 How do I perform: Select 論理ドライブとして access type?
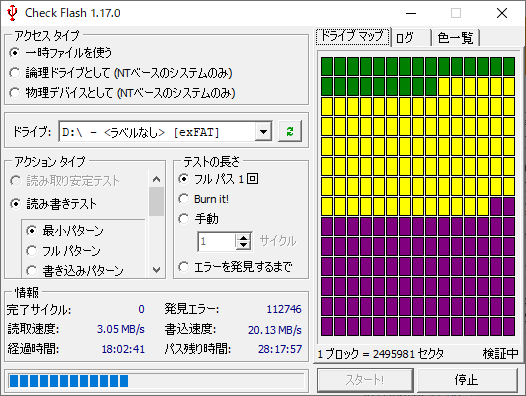(121, 73)
